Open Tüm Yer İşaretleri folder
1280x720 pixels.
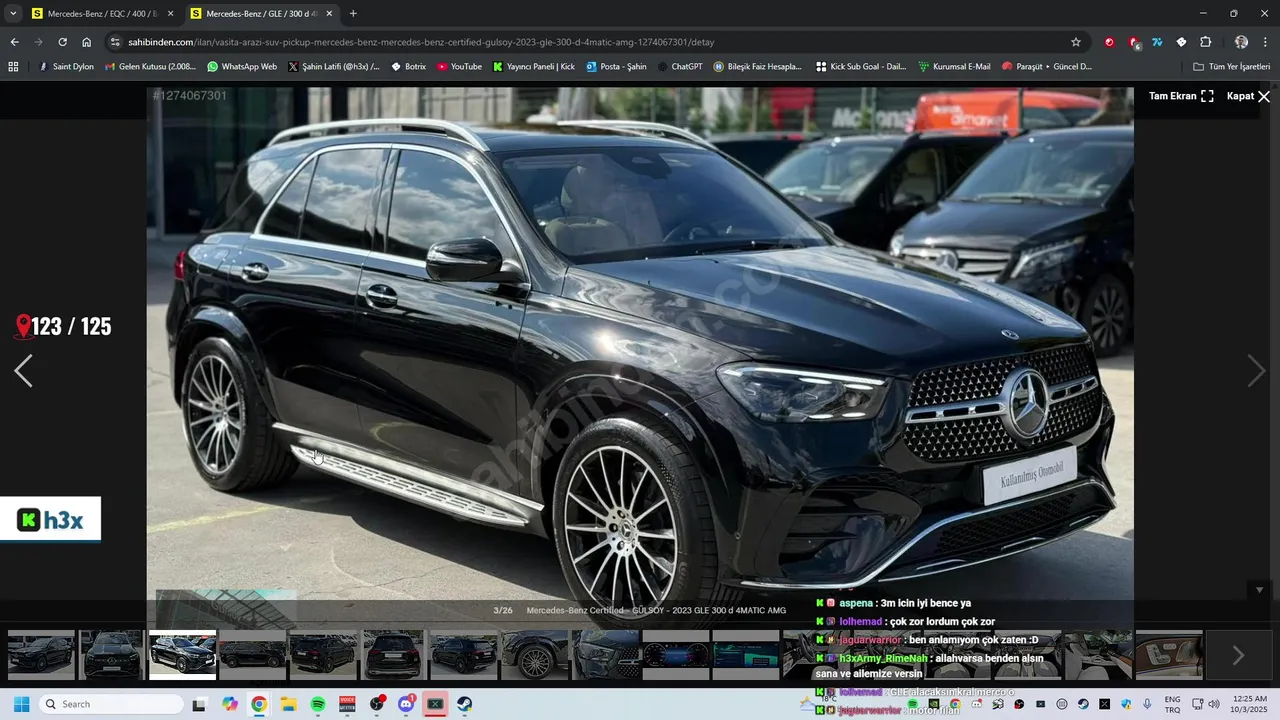[x=1231, y=67]
